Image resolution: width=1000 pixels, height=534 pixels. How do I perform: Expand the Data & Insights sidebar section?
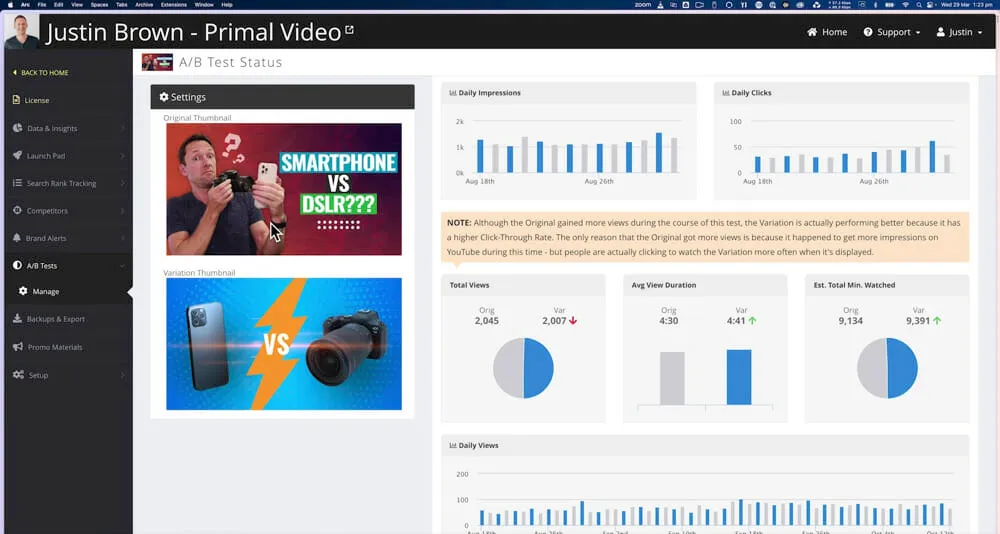coord(66,128)
